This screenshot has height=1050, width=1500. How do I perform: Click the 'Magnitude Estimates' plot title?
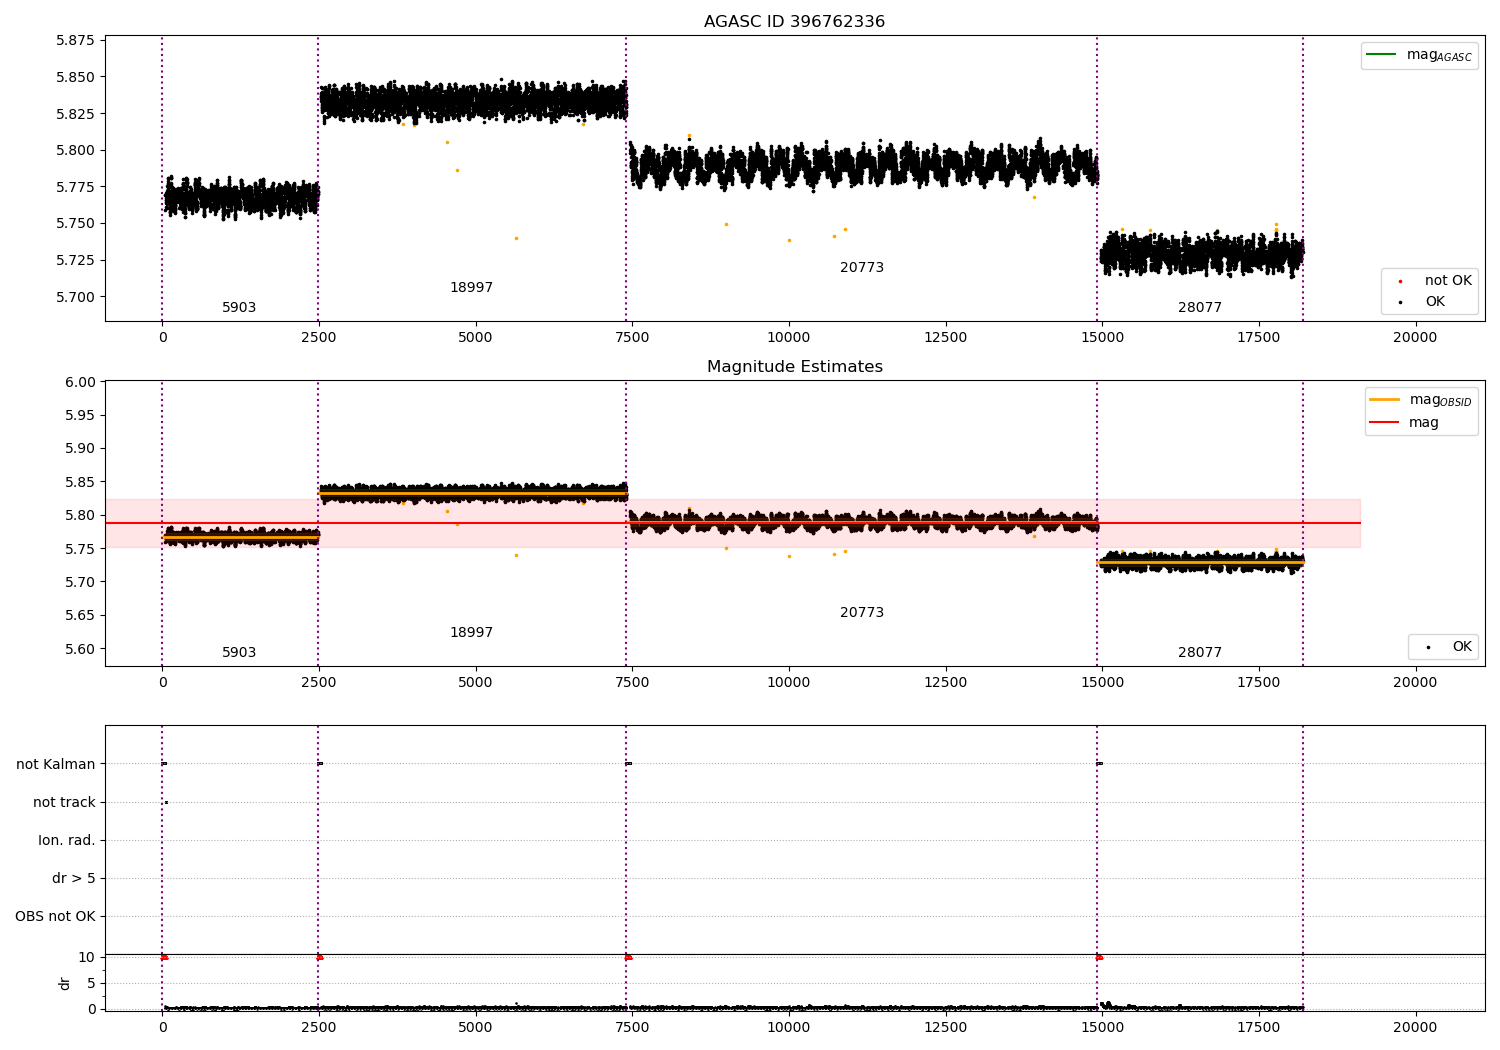(x=794, y=366)
